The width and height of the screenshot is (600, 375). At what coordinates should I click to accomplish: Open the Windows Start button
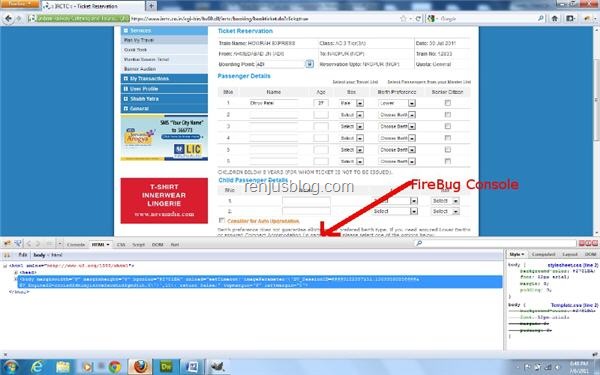10,367
